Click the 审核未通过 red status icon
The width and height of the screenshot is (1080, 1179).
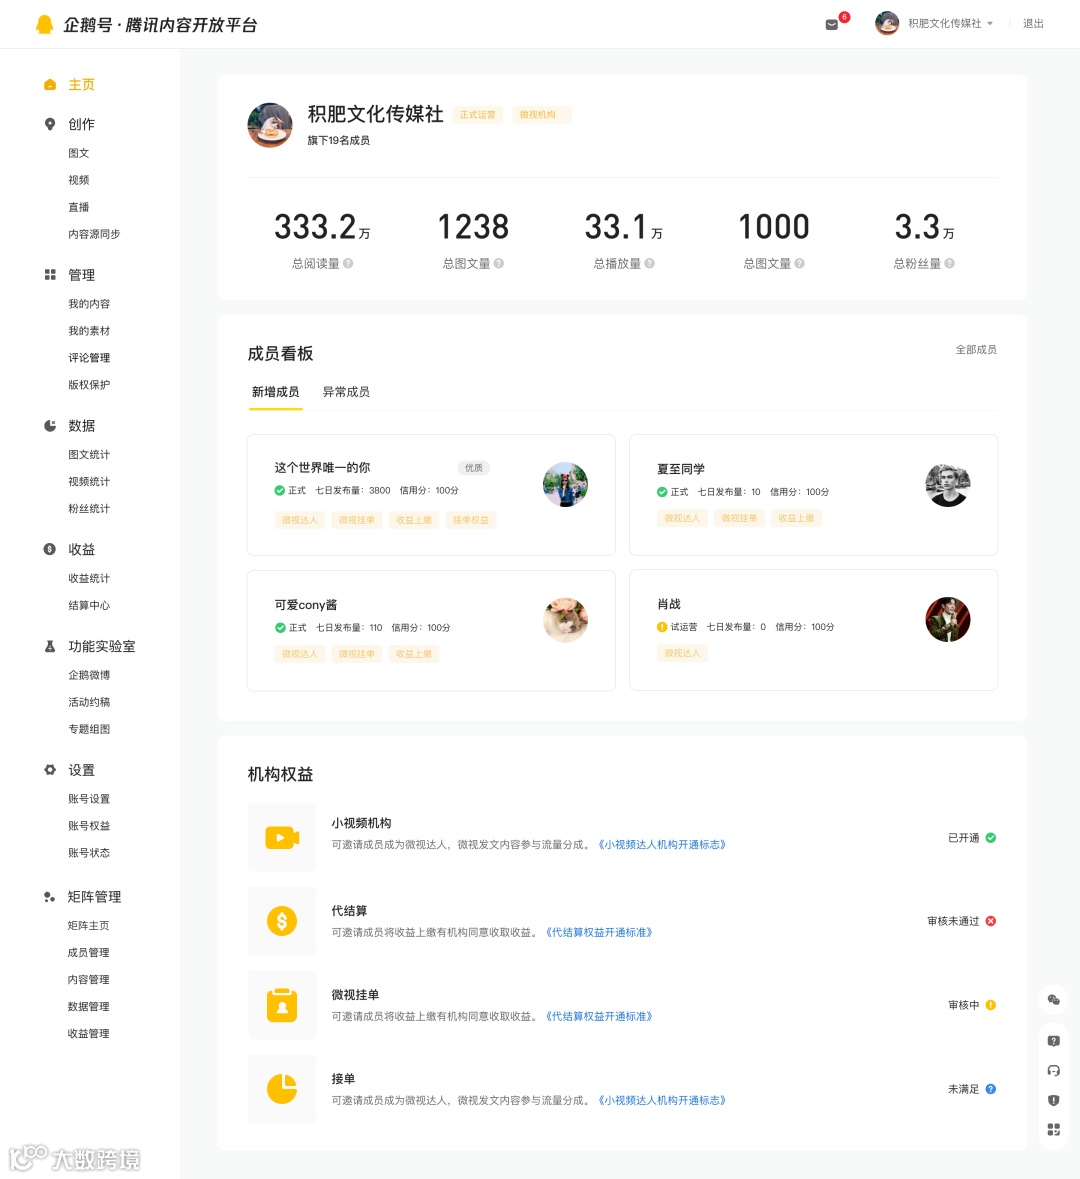991,921
